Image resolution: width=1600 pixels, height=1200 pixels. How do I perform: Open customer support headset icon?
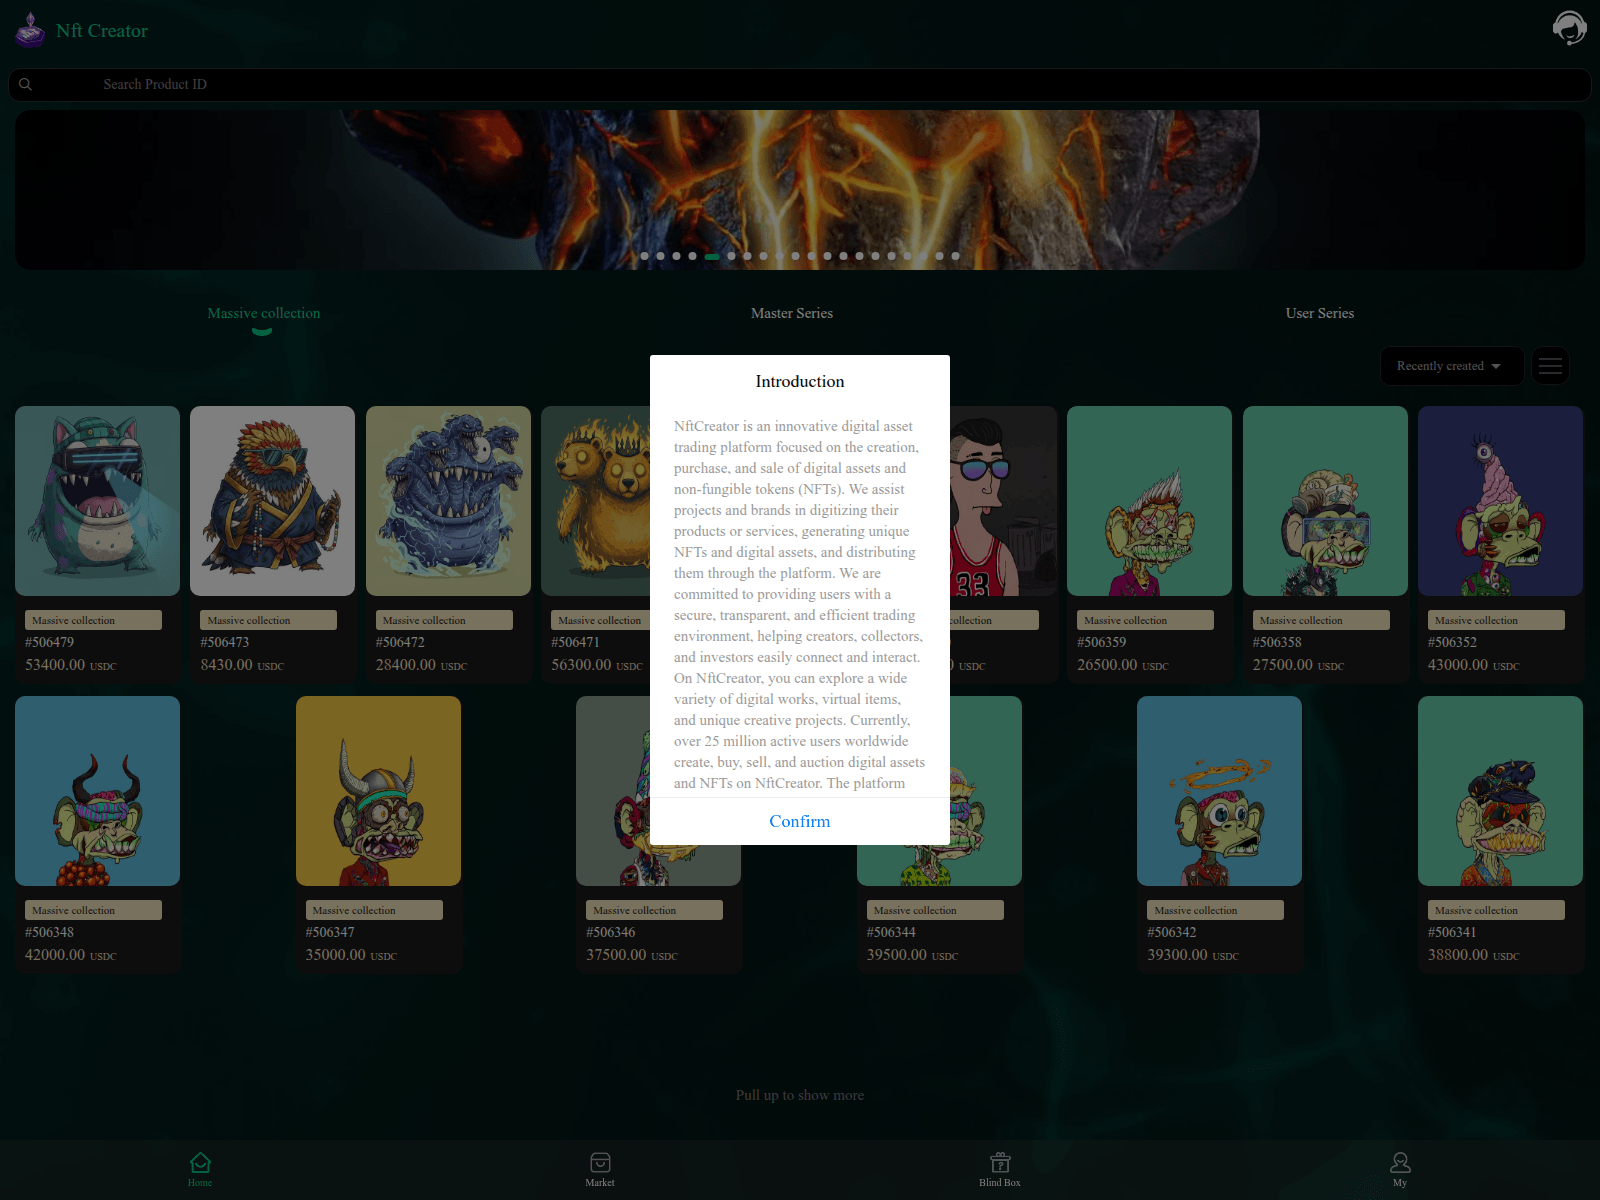[x=1569, y=28]
